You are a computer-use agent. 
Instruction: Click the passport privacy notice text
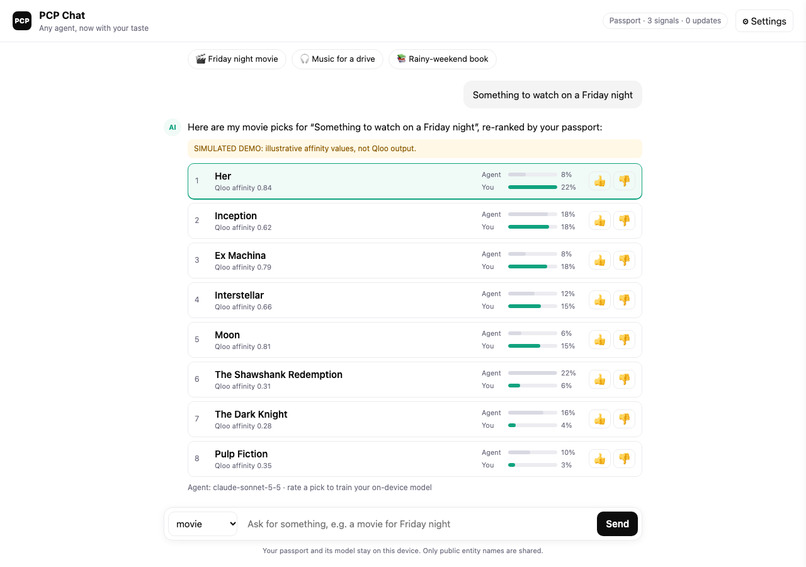click(x=402, y=551)
